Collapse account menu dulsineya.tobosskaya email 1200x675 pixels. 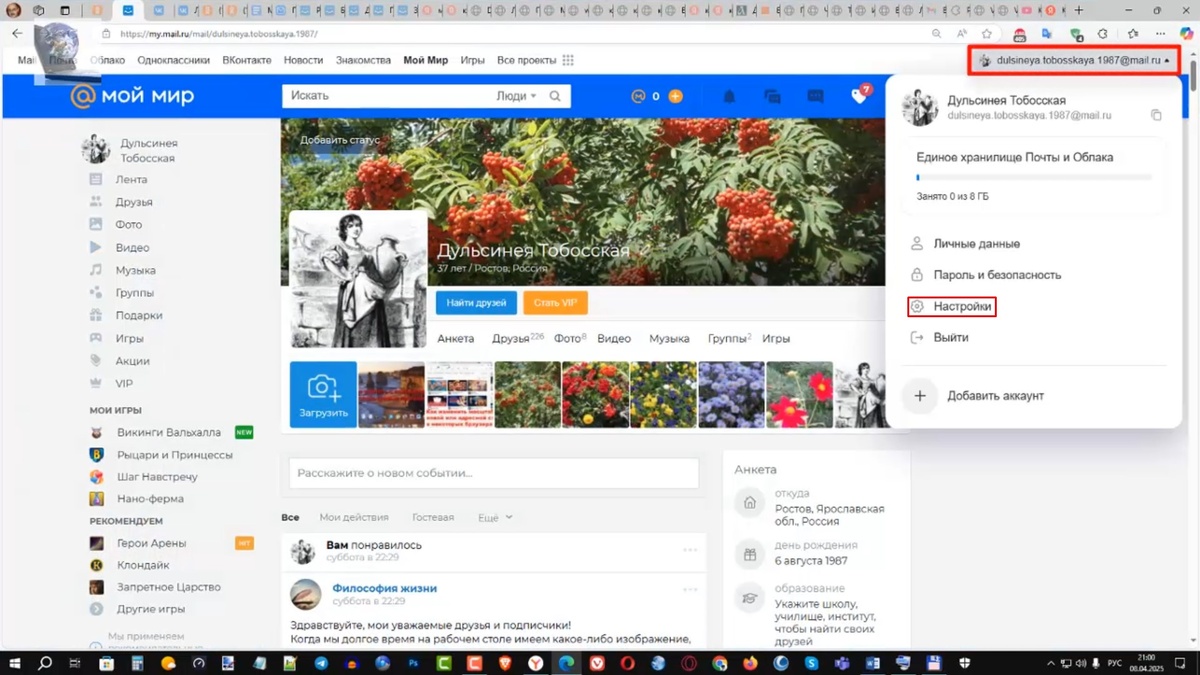[x=1074, y=60]
